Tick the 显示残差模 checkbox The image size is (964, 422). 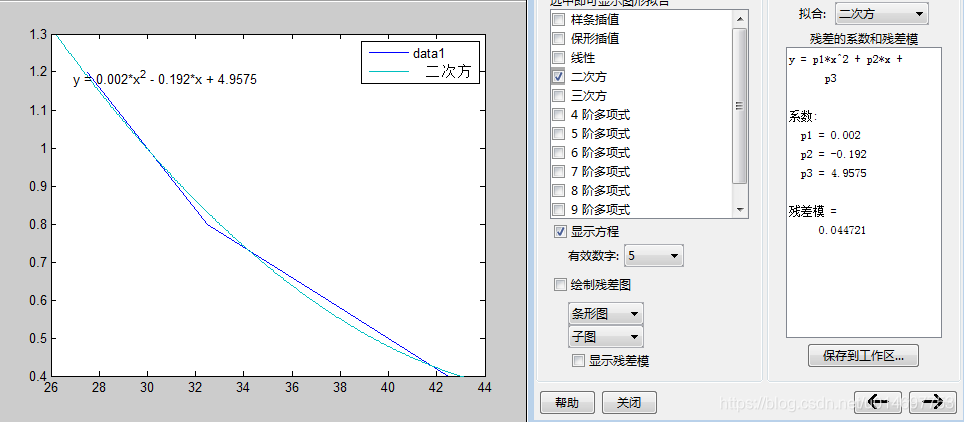click(578, 361)
